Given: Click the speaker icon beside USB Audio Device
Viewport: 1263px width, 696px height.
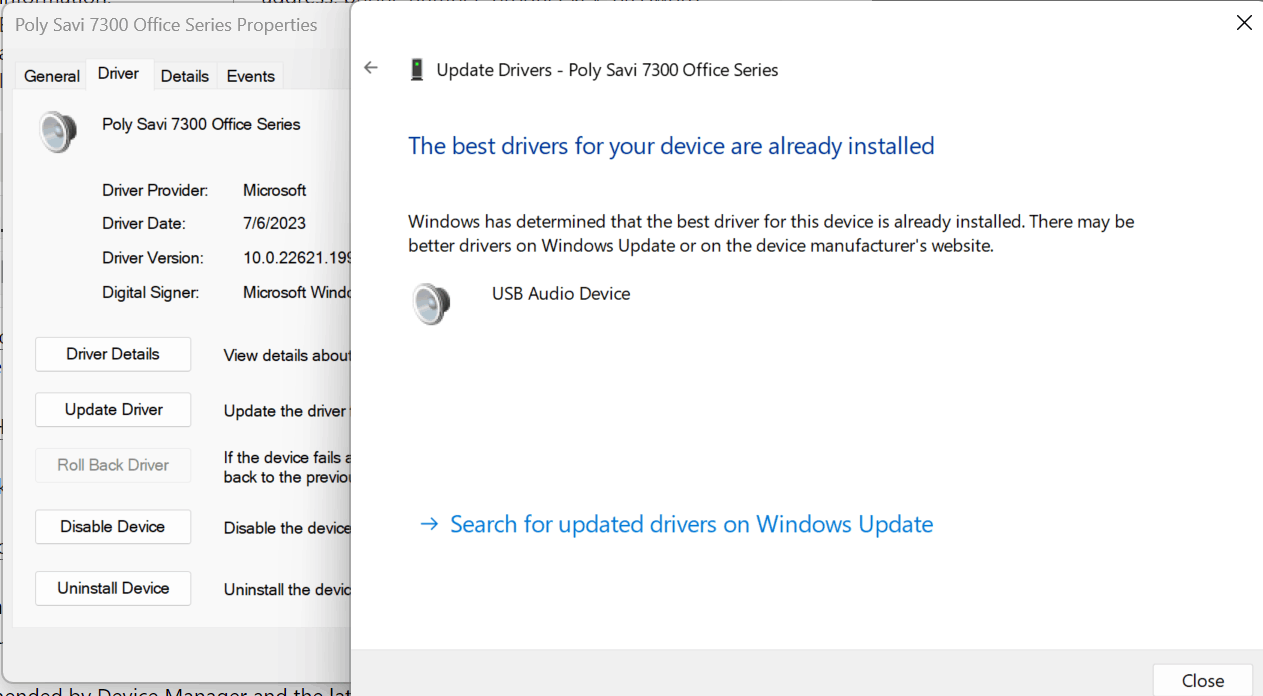Looking at the screenshot, I should pyautogui.click(x=431, y=303).
